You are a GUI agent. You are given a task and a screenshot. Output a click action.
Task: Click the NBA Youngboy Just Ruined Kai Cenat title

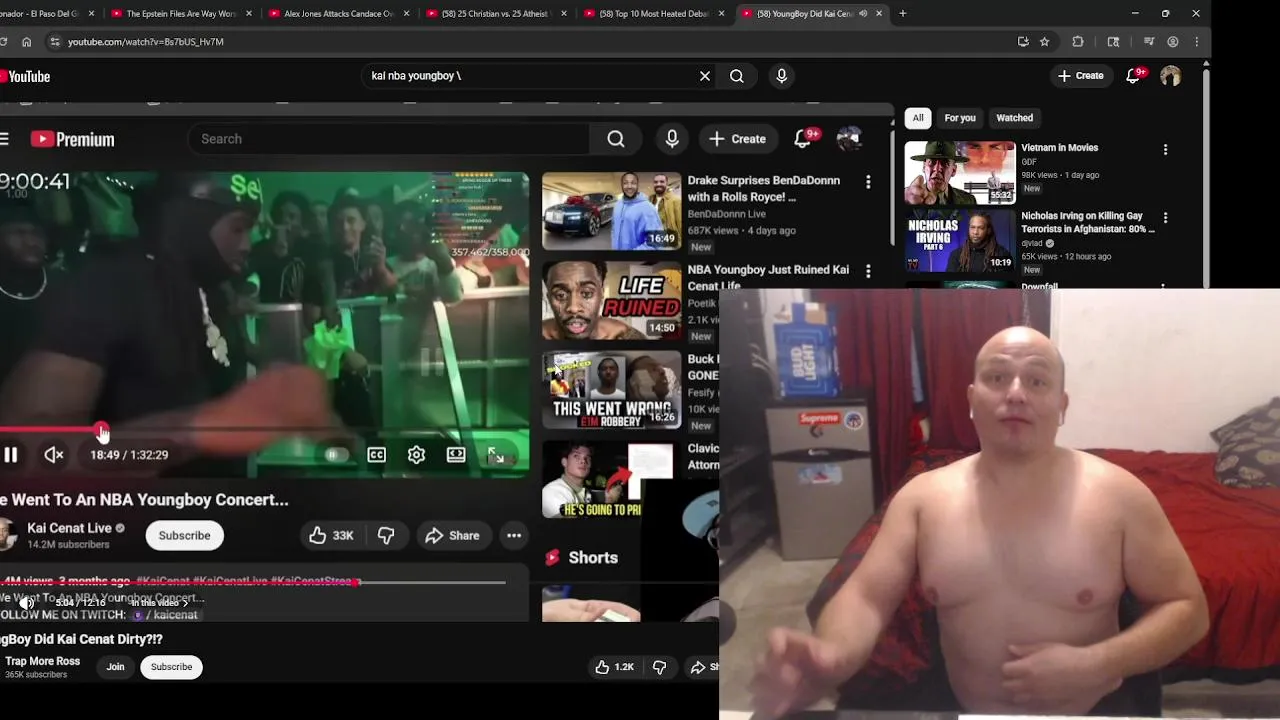768,277
